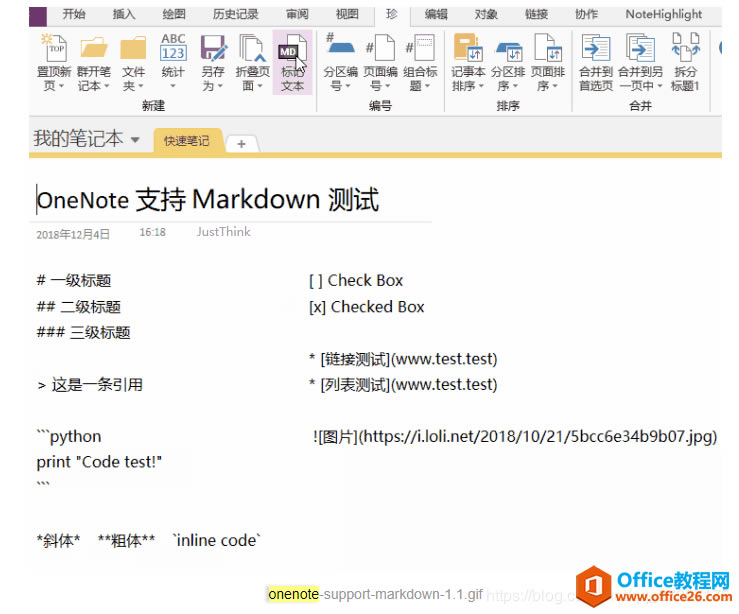Viewport: 739px width, 614px height.
Task: Switch to the 视图 ribbon tab
Action: click(347, 14)
